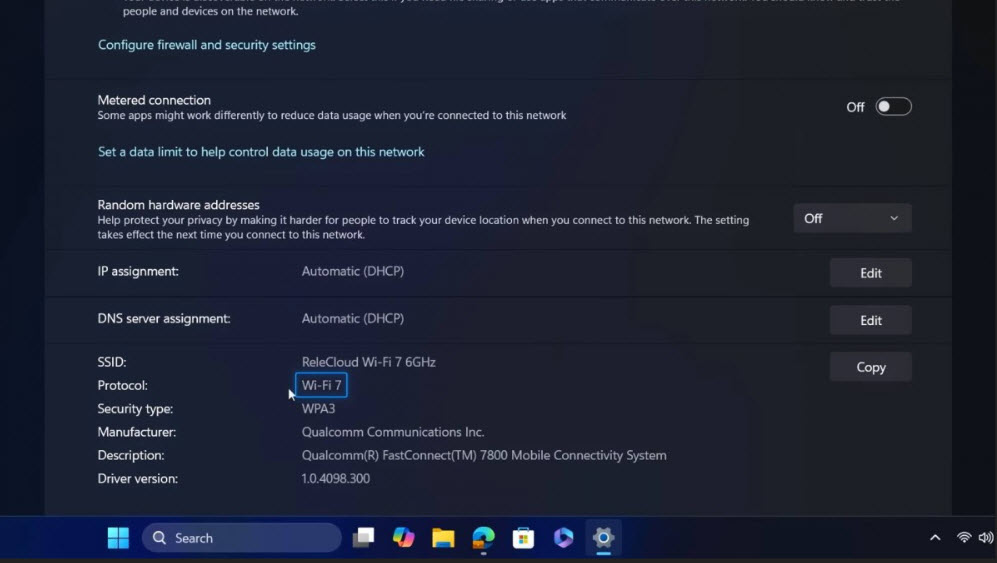
Task: Click the Driver version: label
Action: [137, 478]
